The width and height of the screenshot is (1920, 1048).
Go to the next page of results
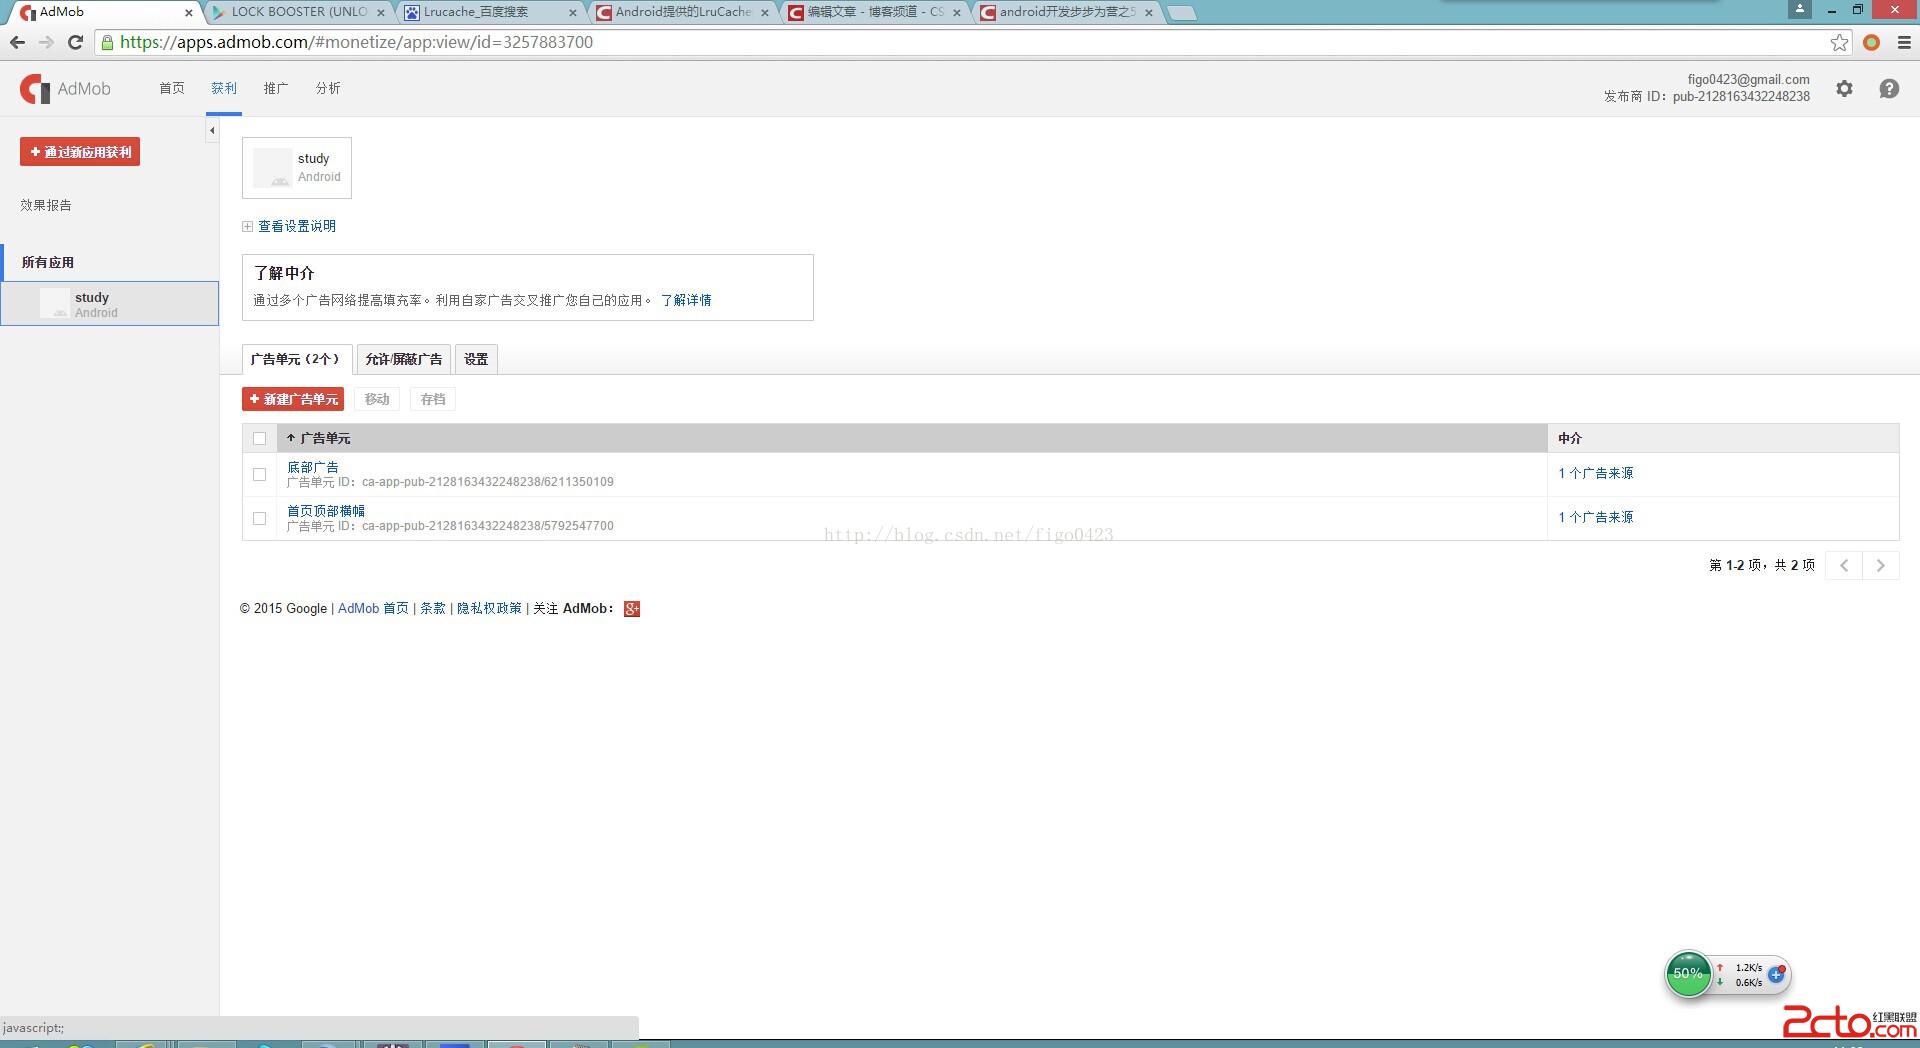pyautogui.click(x=1881, y=565)
